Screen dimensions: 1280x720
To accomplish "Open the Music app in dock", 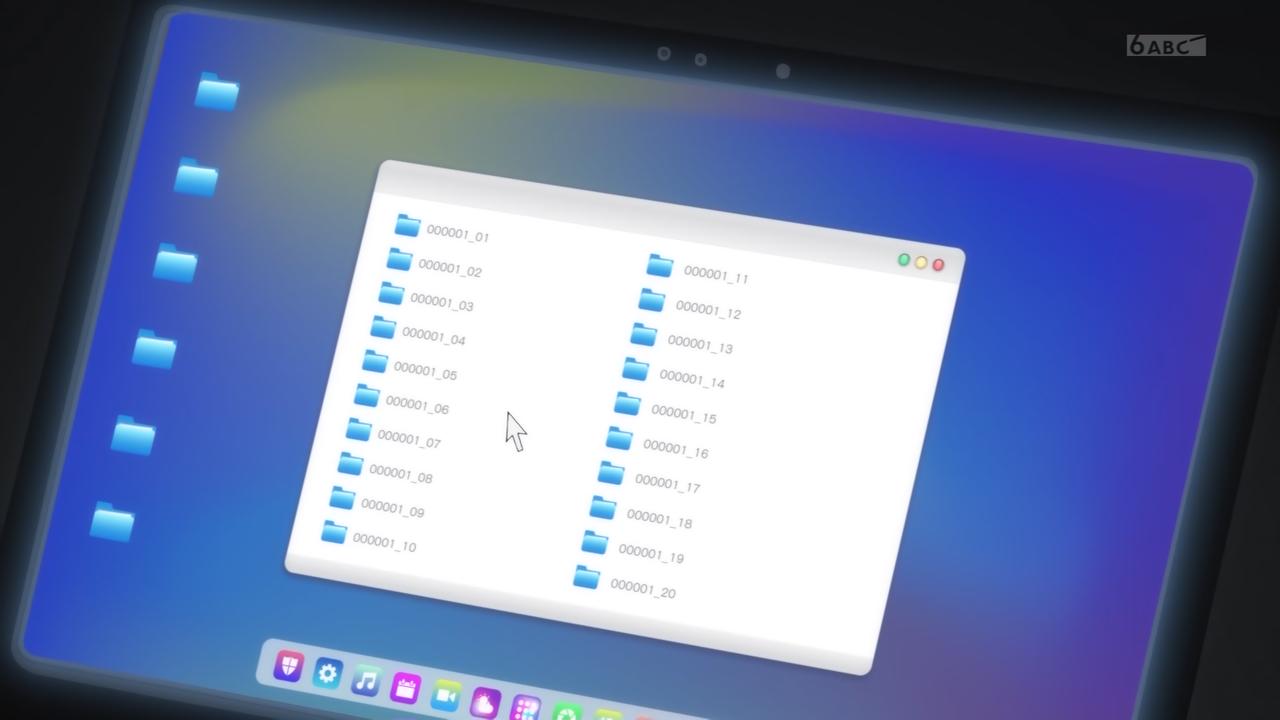I will tap(366, 682).
